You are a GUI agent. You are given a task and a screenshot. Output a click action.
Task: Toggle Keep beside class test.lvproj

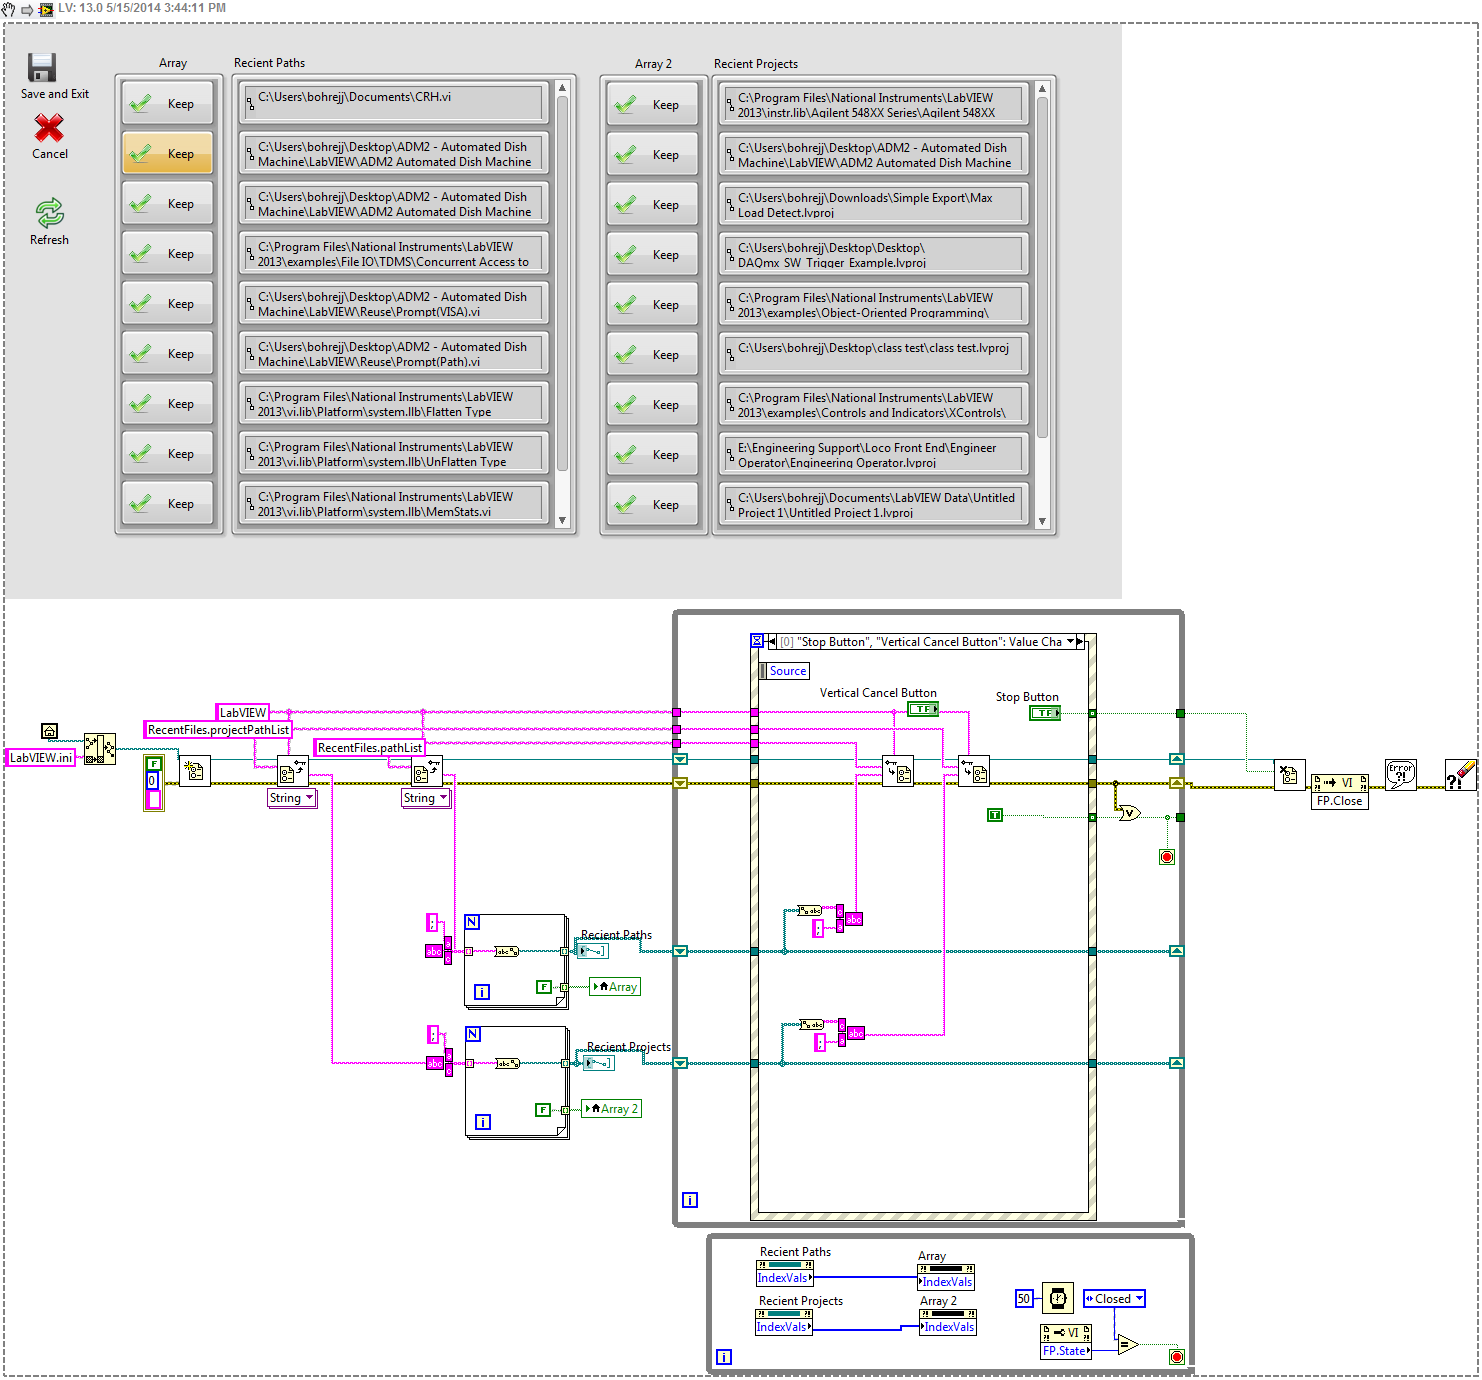click(652, 354)
